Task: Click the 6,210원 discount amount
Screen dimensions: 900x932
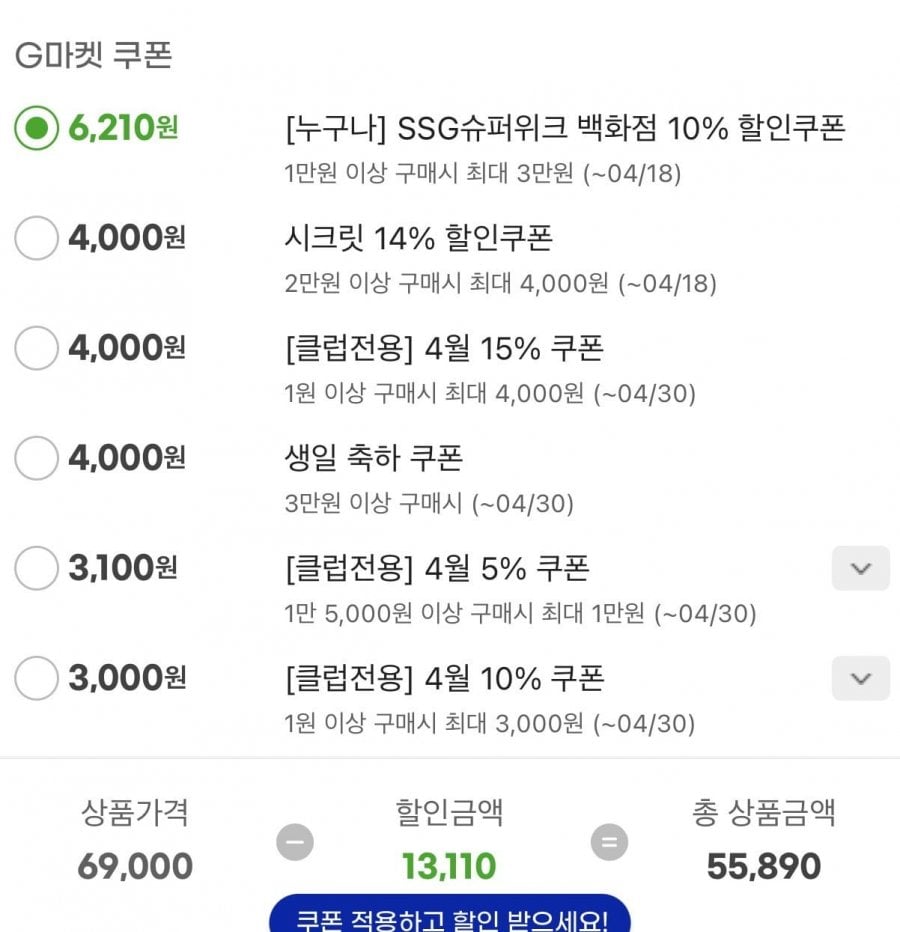Action: 124,129
